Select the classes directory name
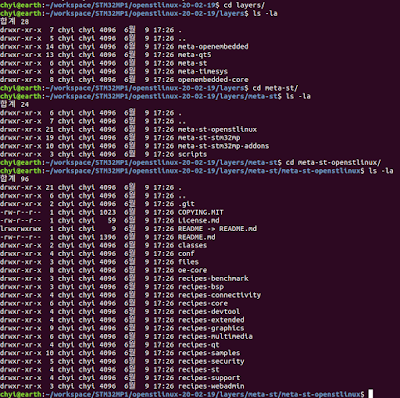Screen dimensions: 400x398 pyautogui.click(x=192, y=245)
